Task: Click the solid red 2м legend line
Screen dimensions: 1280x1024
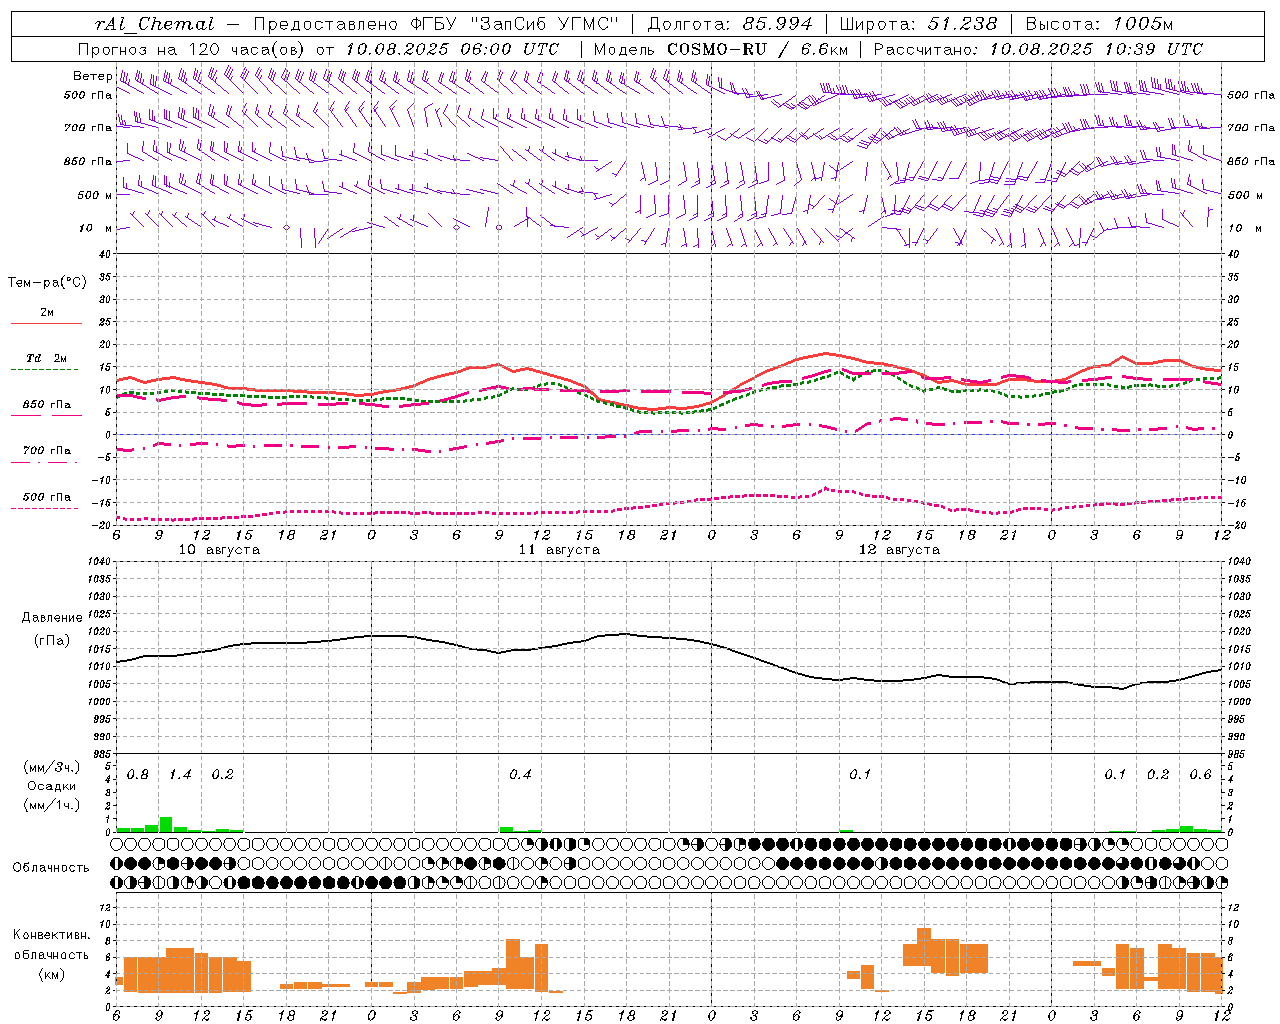Action: click(46, 323)
